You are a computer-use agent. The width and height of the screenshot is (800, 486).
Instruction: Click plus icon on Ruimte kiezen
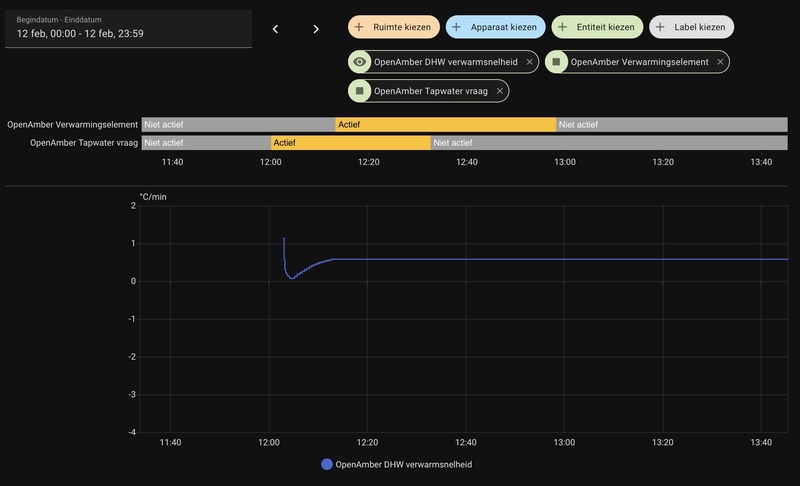tap(359, 27)
